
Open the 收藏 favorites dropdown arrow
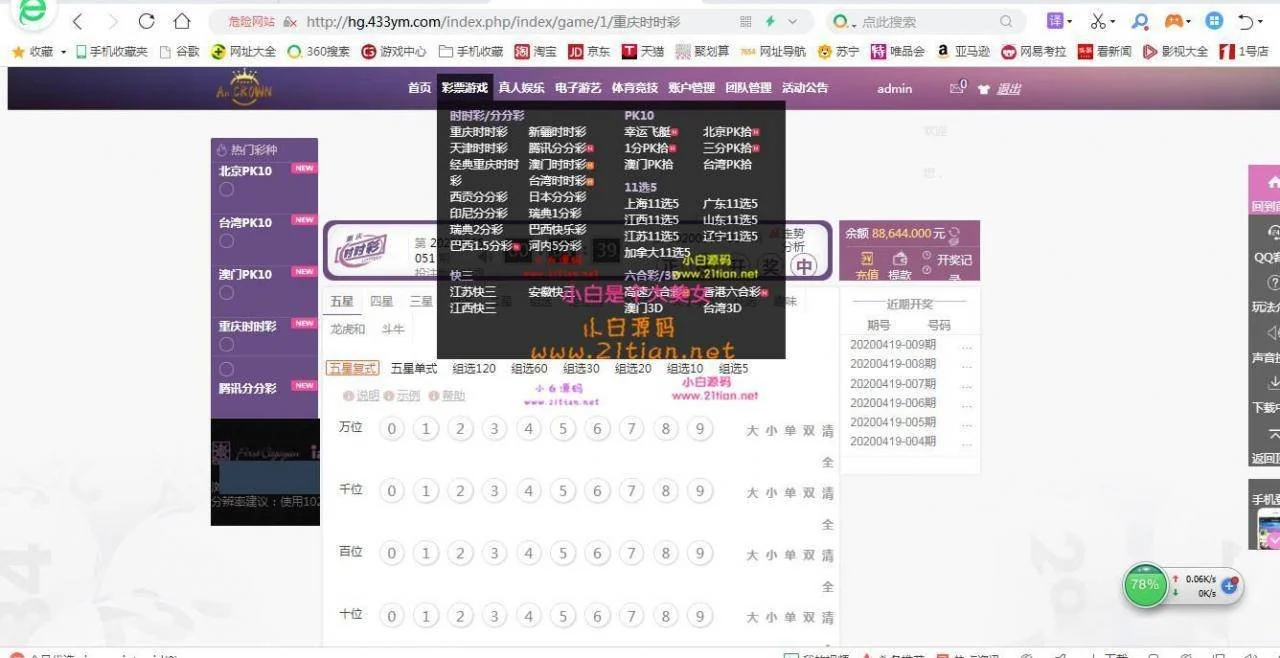point(64,52)
